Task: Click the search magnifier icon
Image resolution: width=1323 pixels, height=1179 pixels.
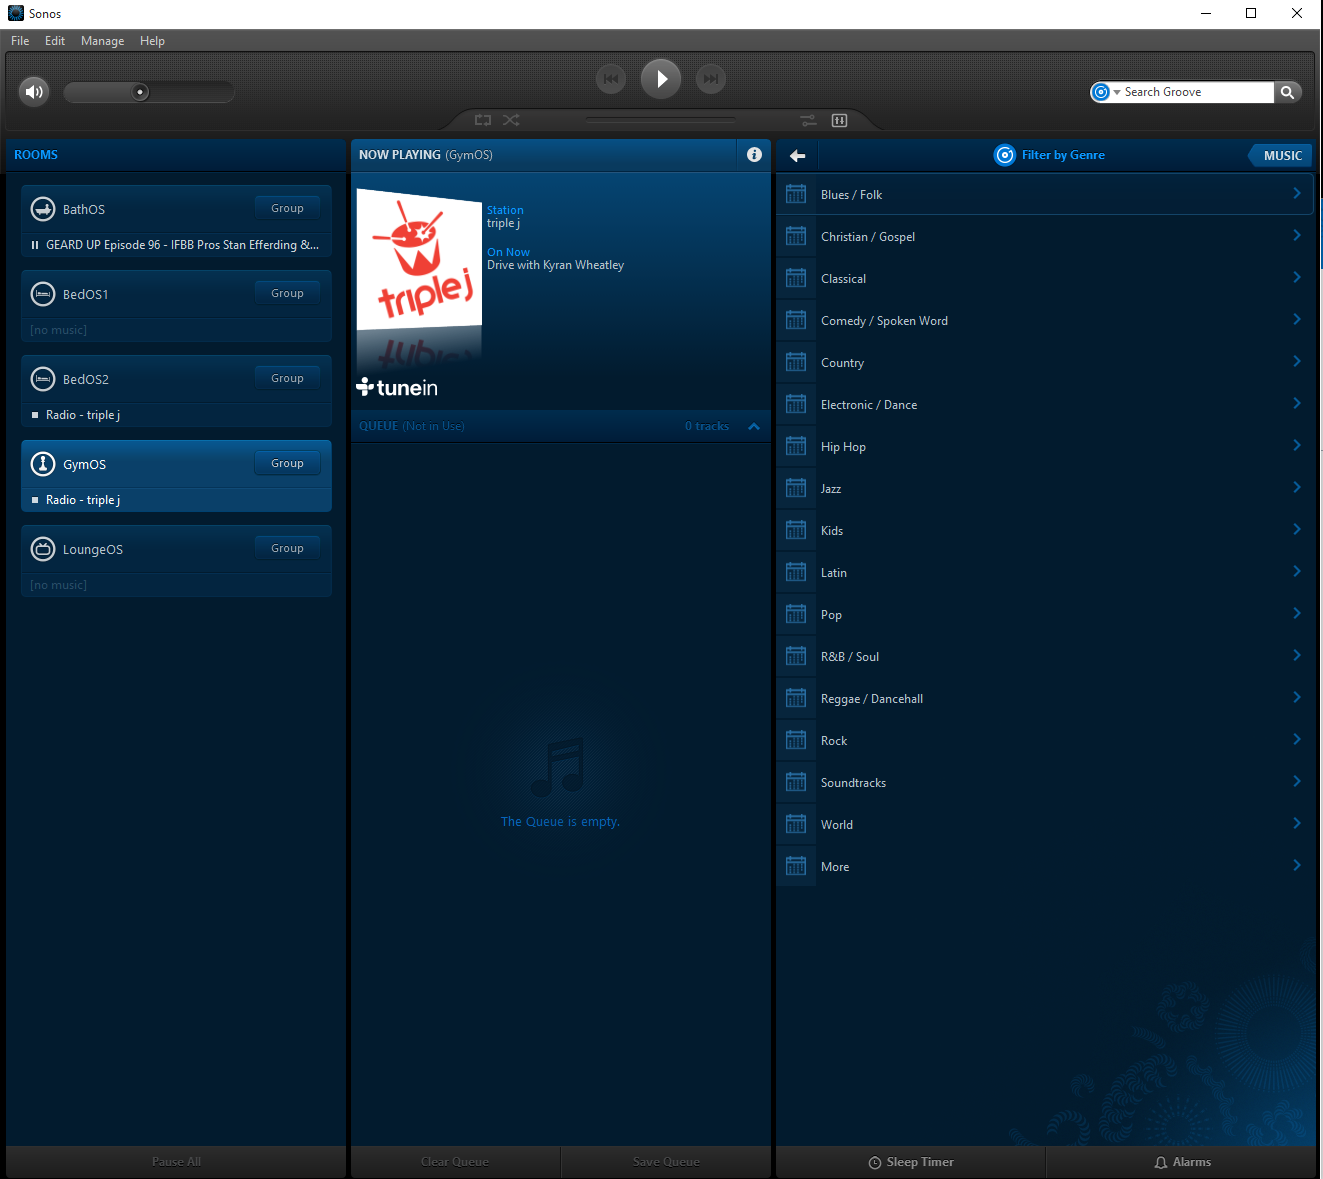Action: [1288, 92]
